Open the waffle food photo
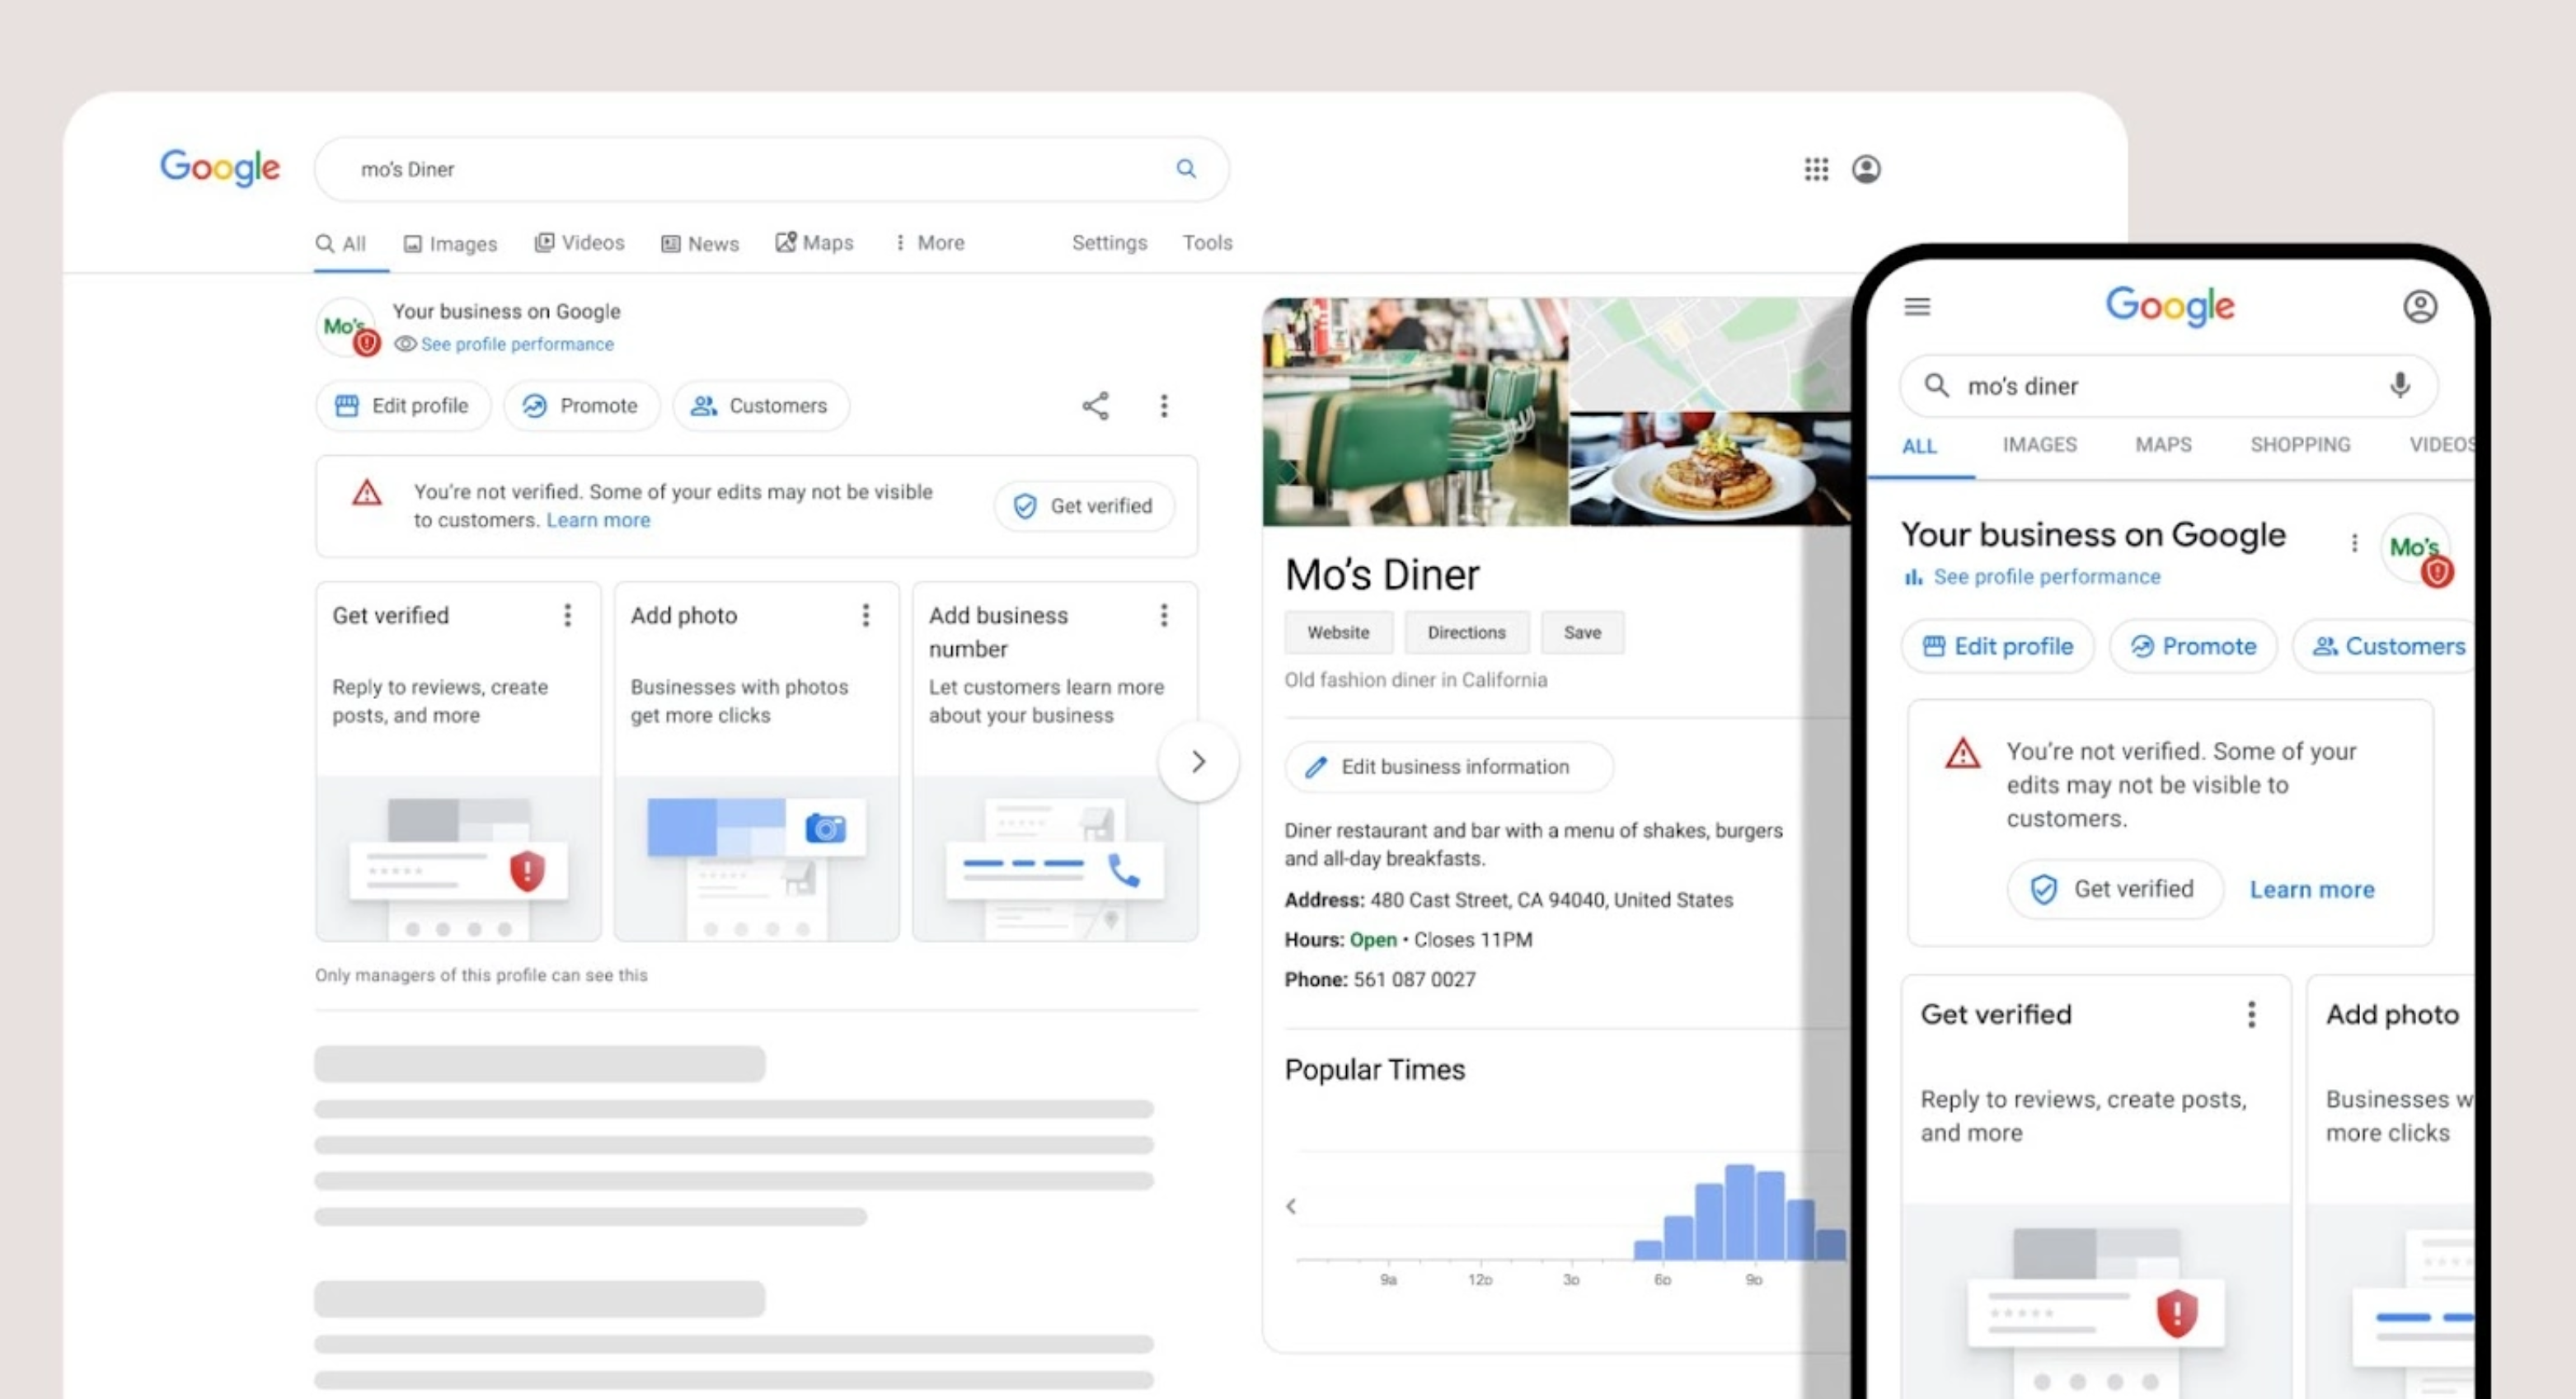The height and width of the screenshot is (1399, 2576). tap(1710, 469)
